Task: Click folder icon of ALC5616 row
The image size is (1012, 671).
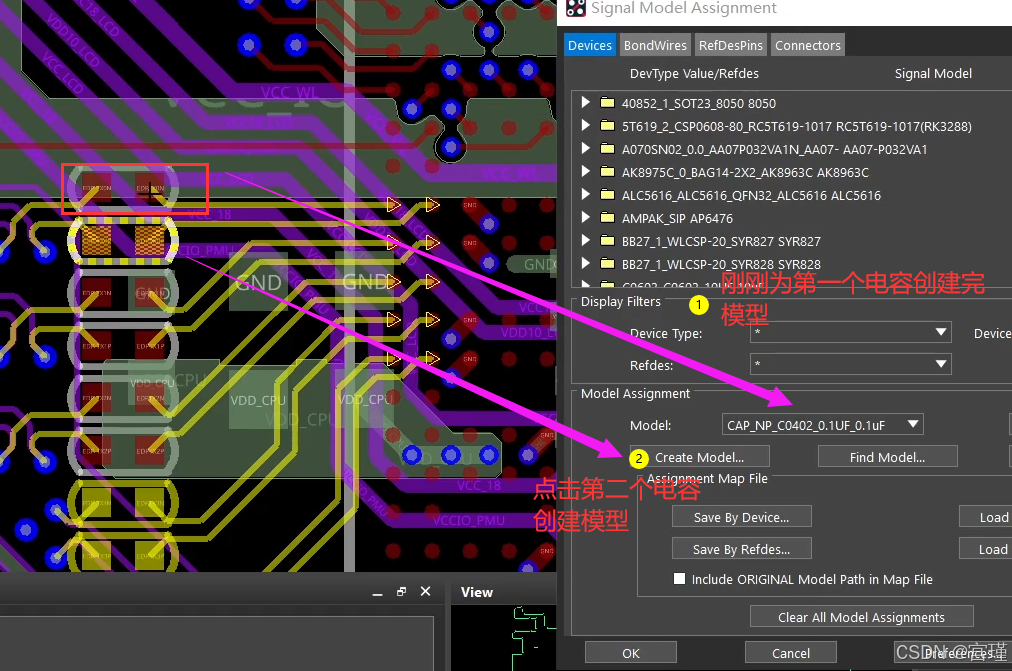Action: [607, 195]
